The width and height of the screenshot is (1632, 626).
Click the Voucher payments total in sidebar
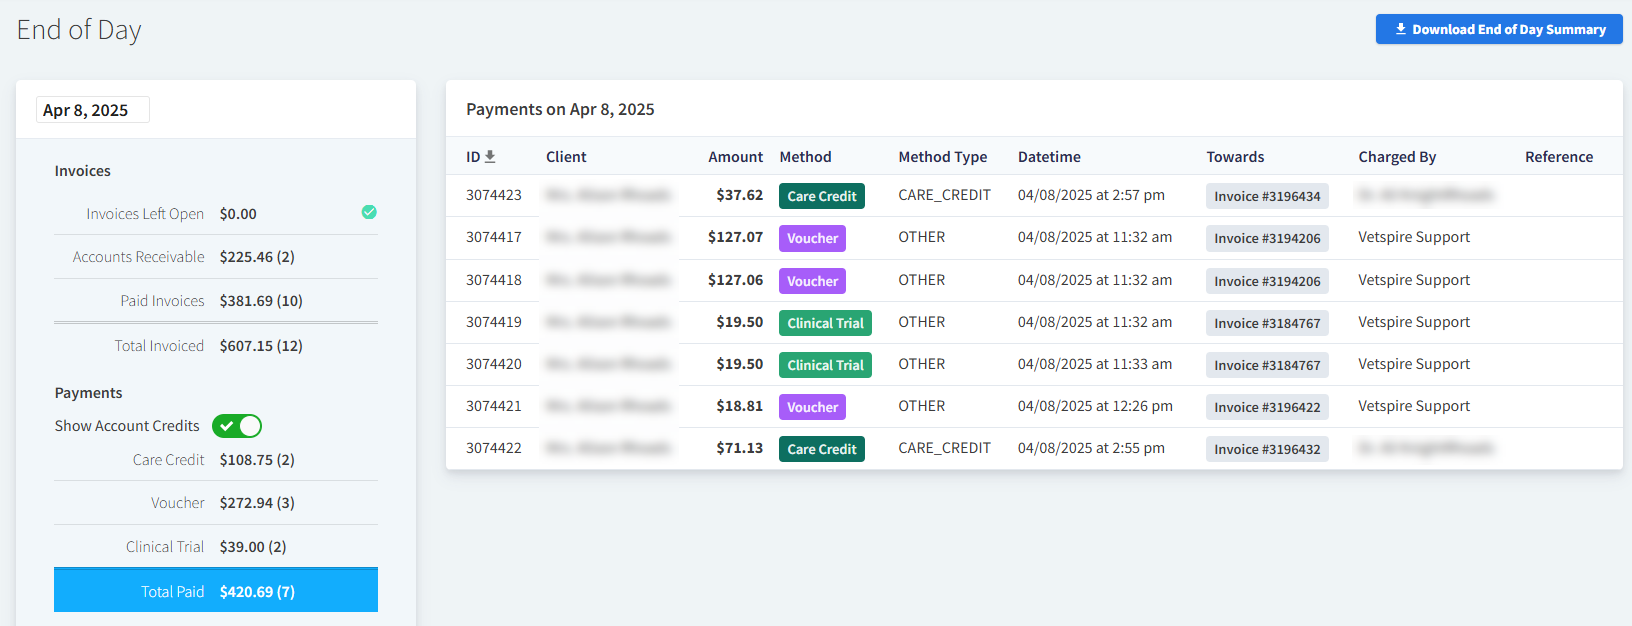point(257,503)
